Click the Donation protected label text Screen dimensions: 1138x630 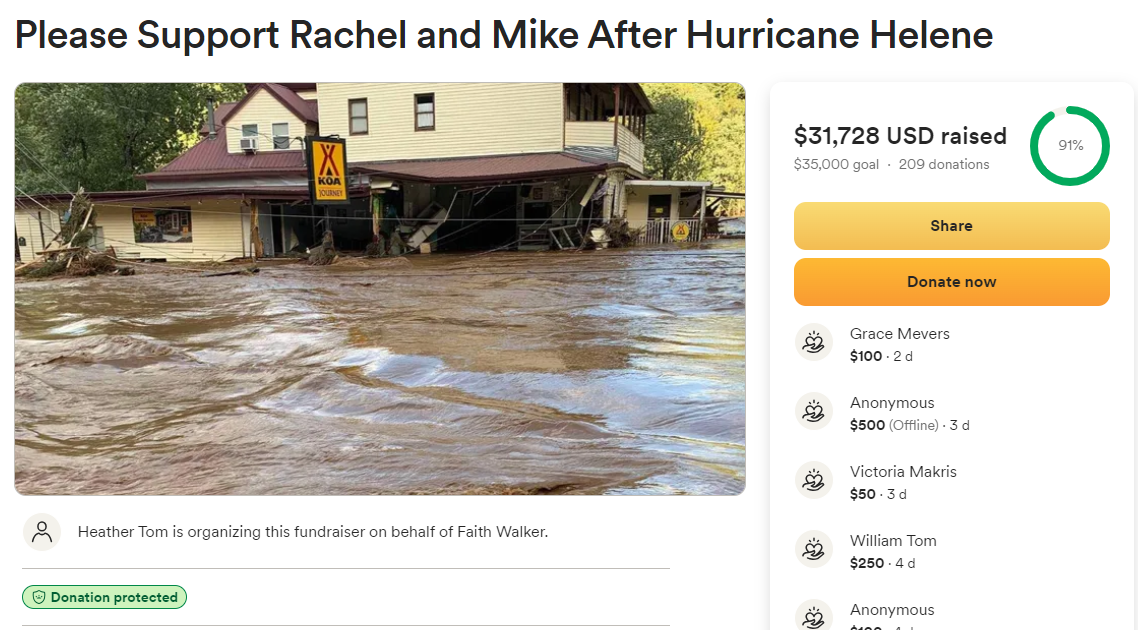coord(114,598)
